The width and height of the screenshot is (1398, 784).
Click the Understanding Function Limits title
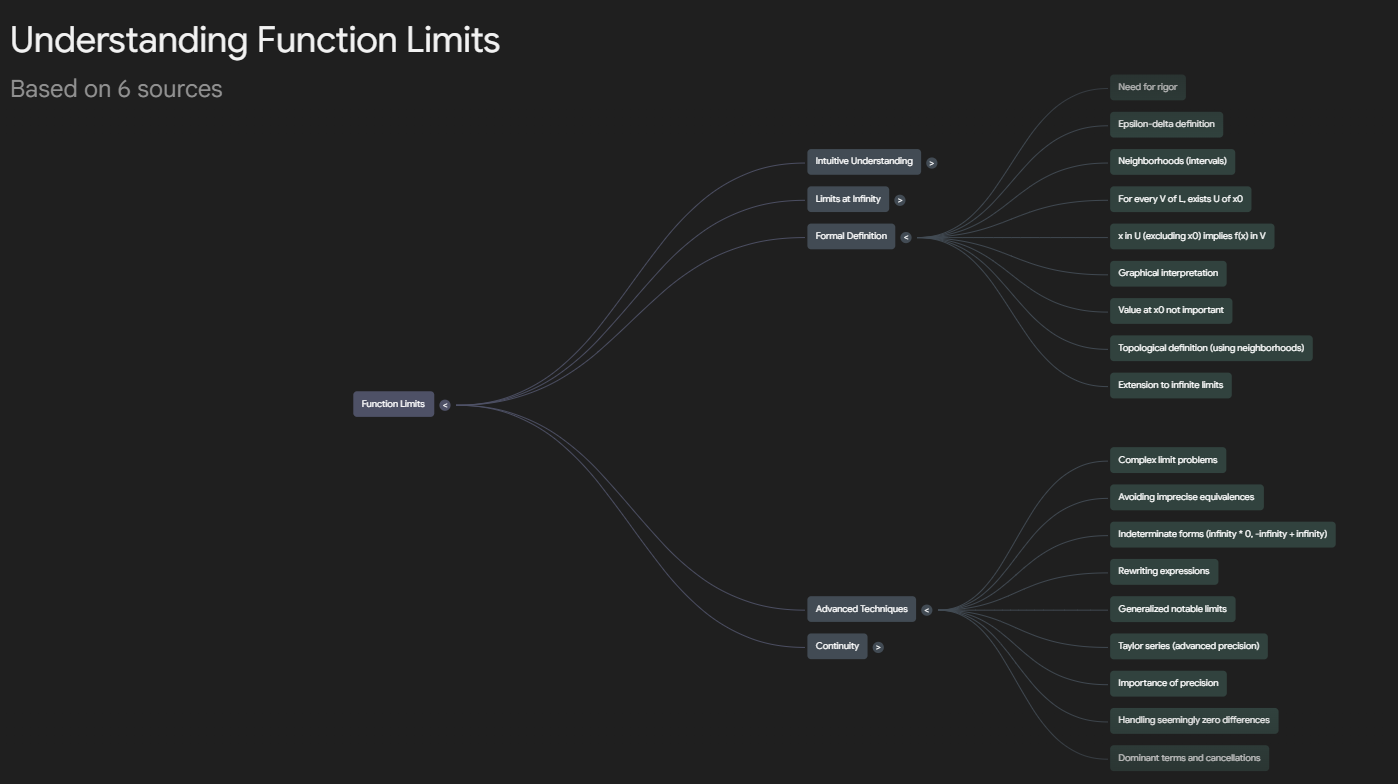254,40
